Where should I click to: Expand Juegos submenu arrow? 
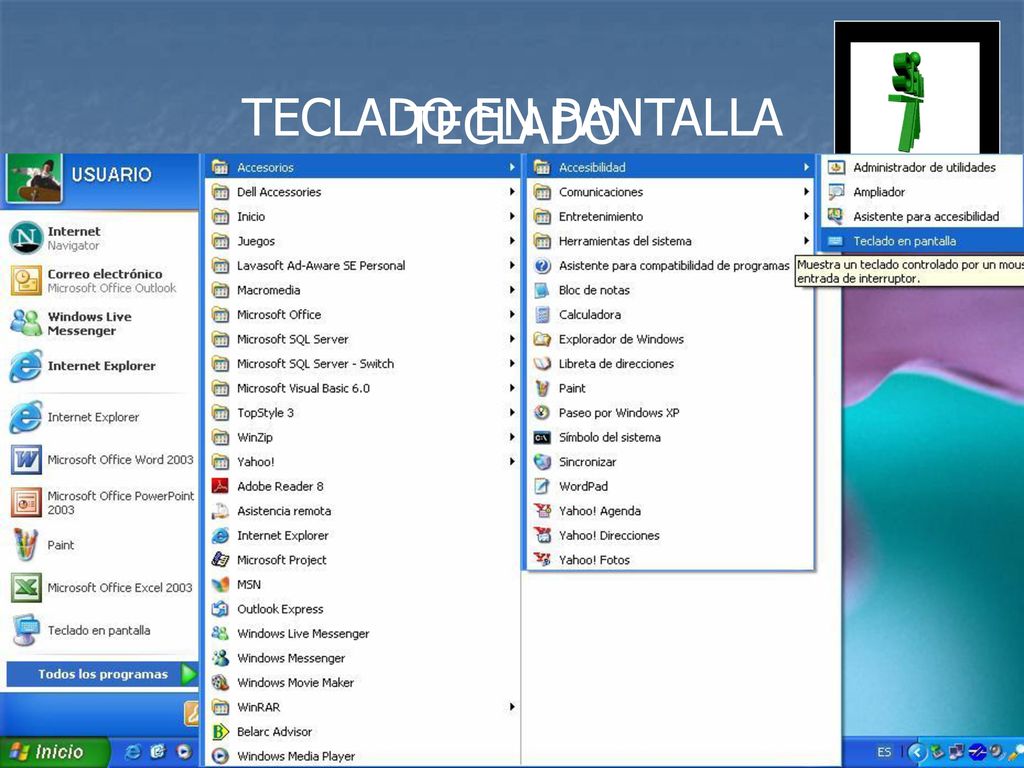tap(512, 241)
